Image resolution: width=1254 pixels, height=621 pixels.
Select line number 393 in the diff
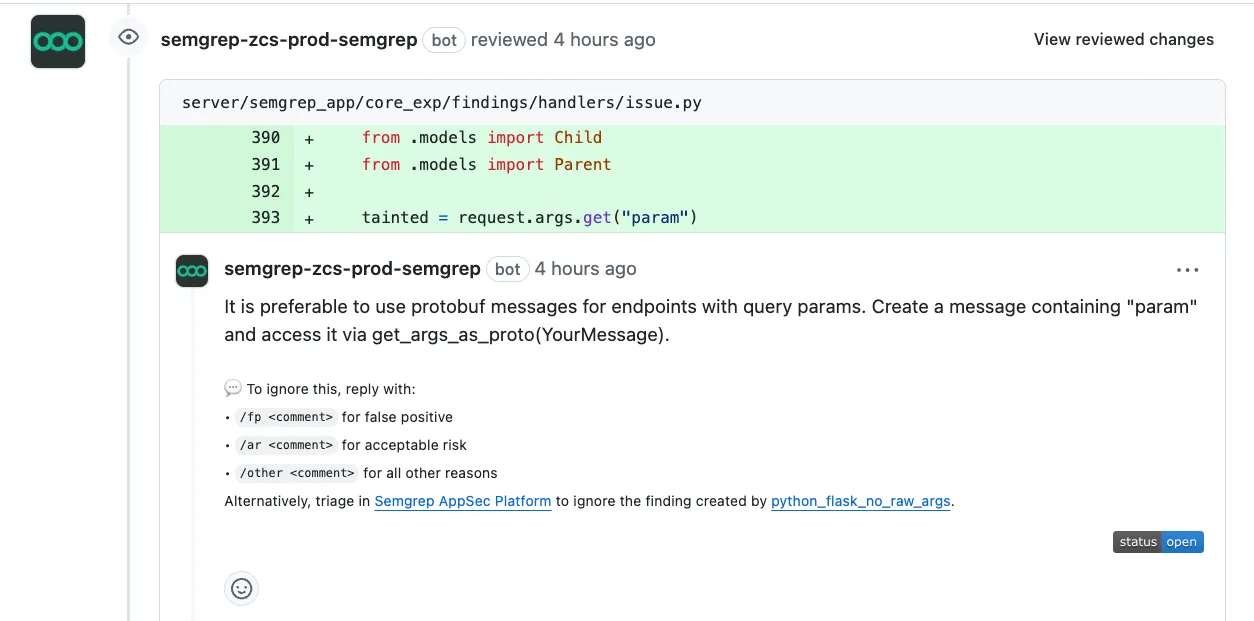point(265,218)
